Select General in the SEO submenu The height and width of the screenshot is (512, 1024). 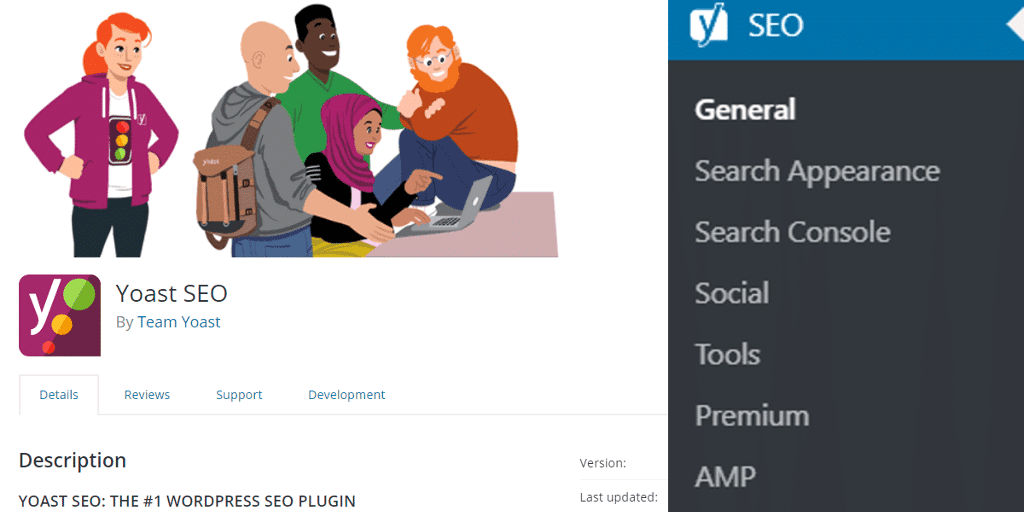[745, 110]
